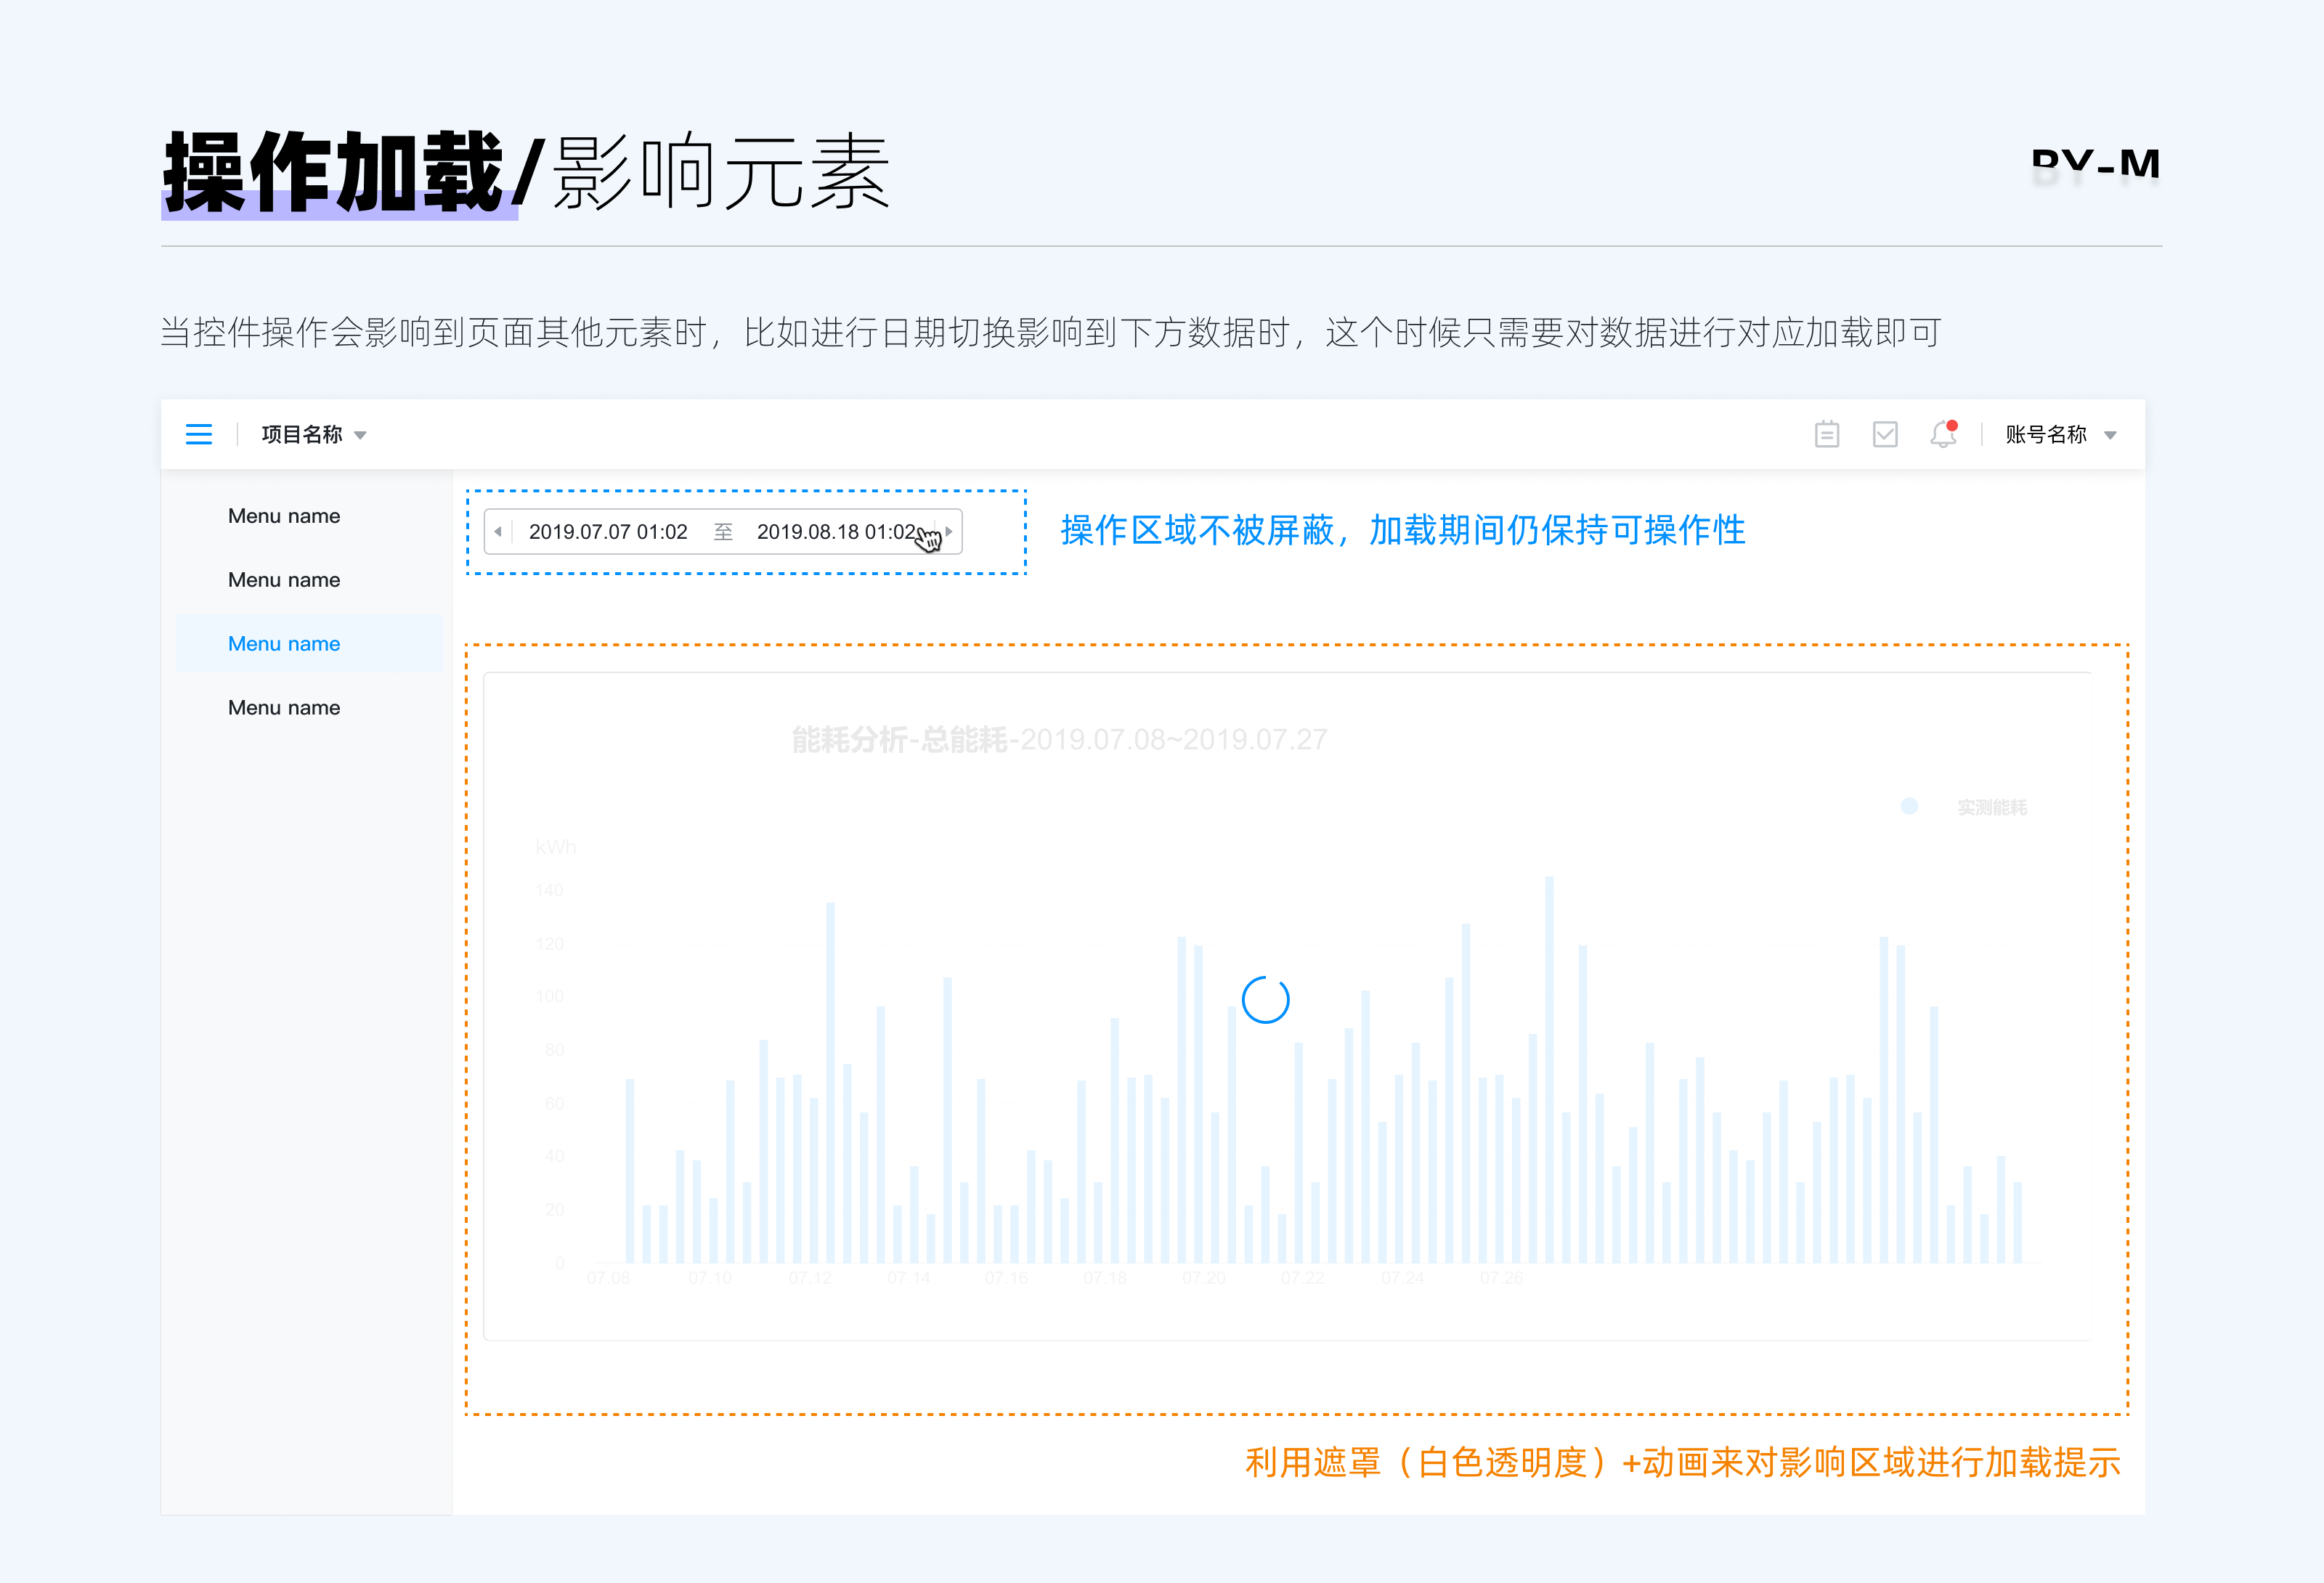Select the second Menu name sidebar item
This screenshot has height=1583, width=2324.
[284, 580]
